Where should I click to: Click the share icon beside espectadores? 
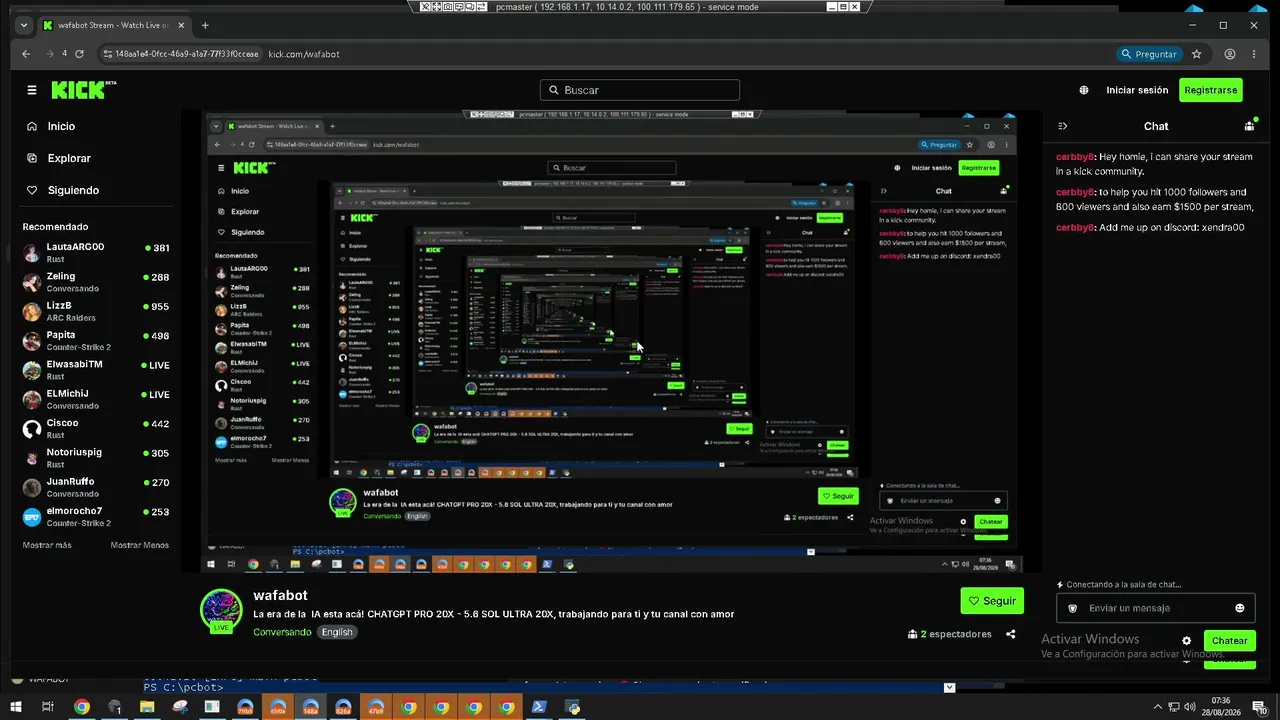[x=1011, y=634]
